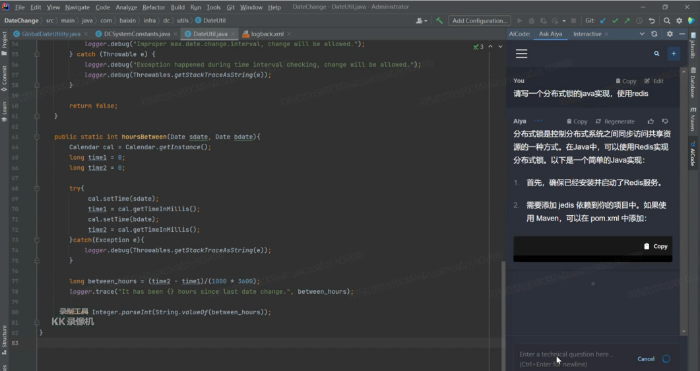Start new chat with plus button

coord(674,54)
